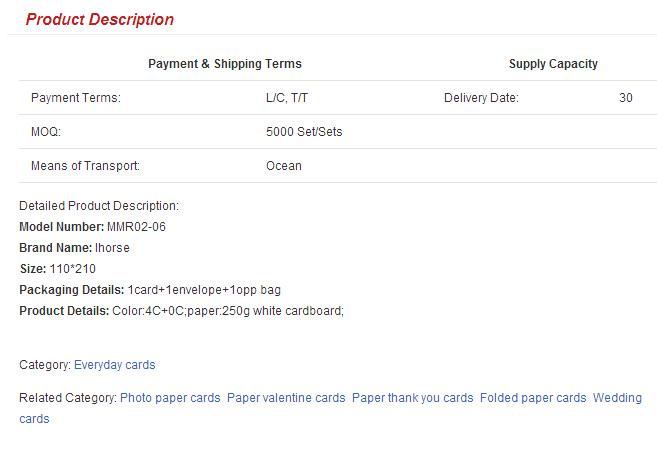Click the Supply Capacity column header
The width and height of the screenshot is (657, 450).
(553, 64)
